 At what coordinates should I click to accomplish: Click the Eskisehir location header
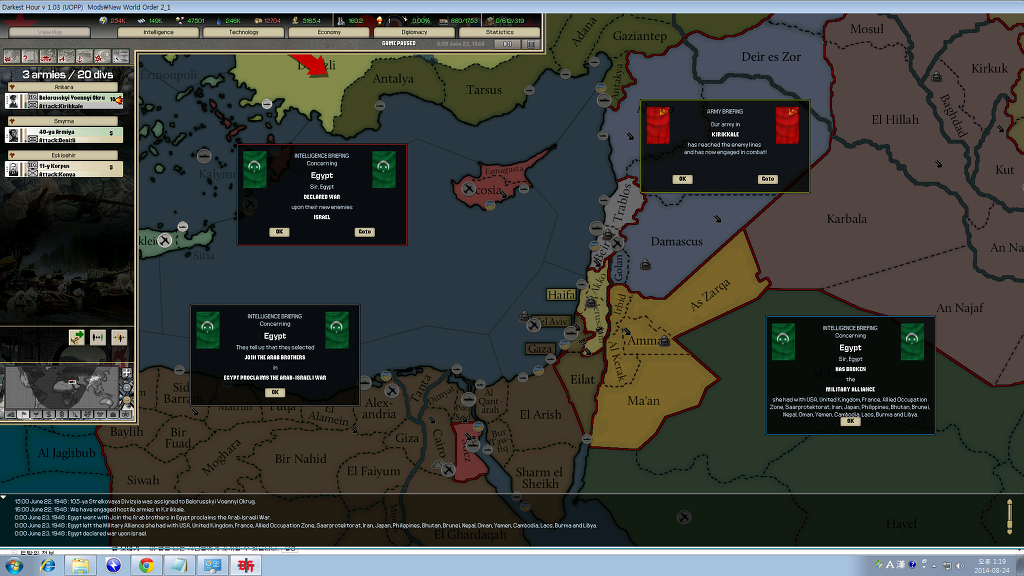pos(63,155)
